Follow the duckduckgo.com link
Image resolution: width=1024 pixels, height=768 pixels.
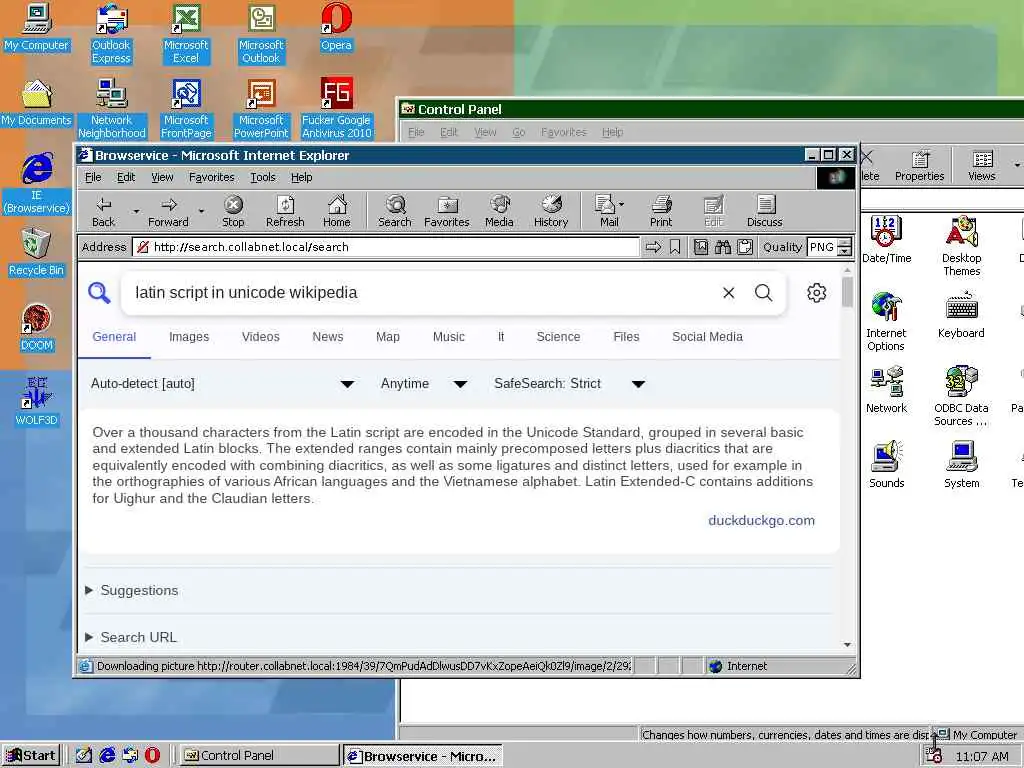761,520
